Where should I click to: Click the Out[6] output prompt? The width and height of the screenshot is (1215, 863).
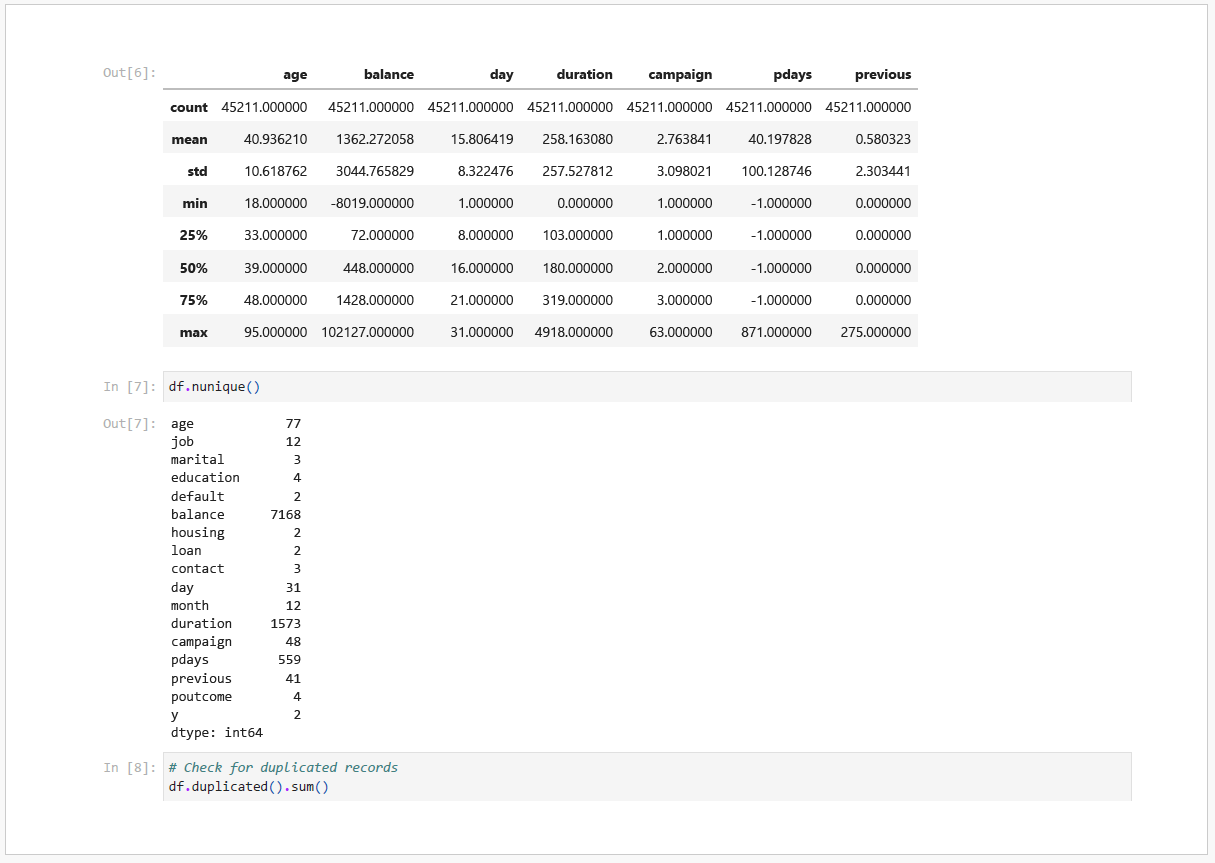pyautogui.click(x=129, y=73)
